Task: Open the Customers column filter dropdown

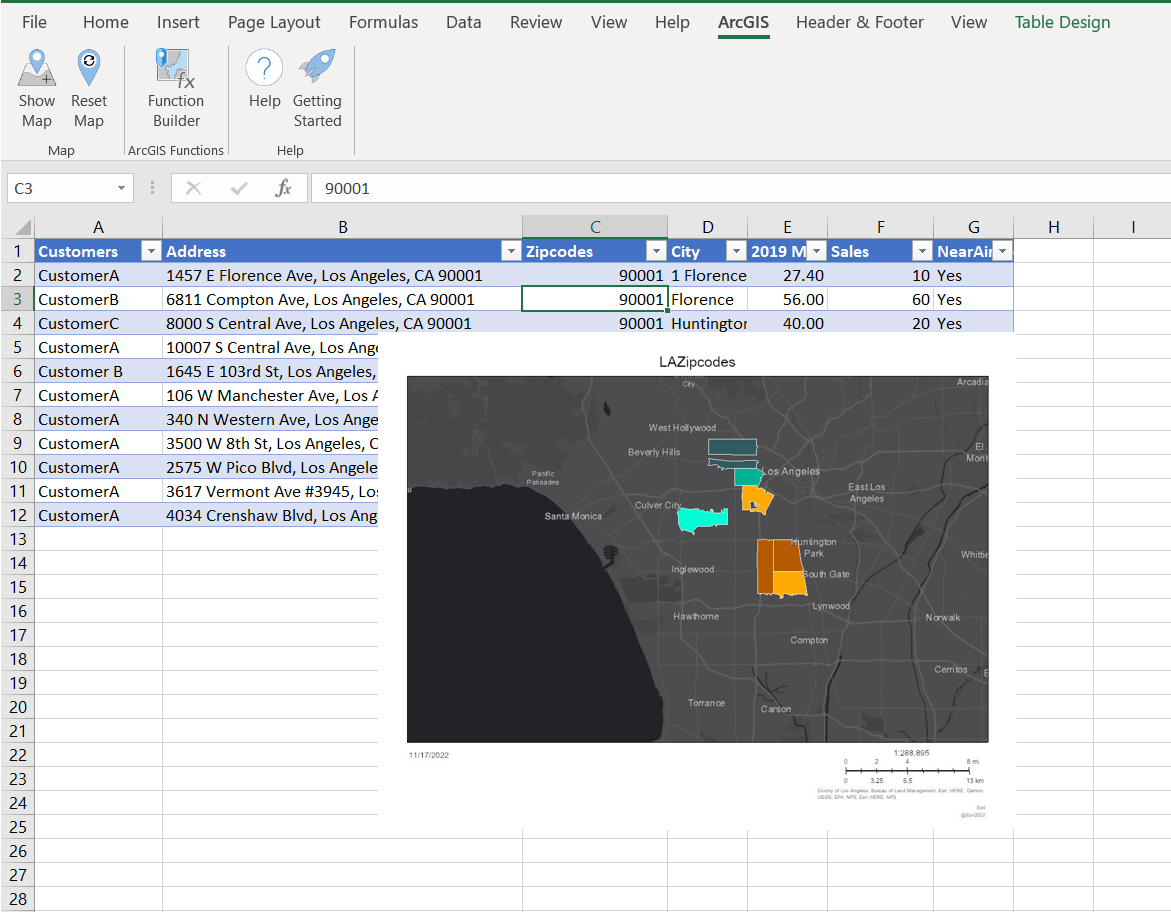Action: click(x=151, y=251)
